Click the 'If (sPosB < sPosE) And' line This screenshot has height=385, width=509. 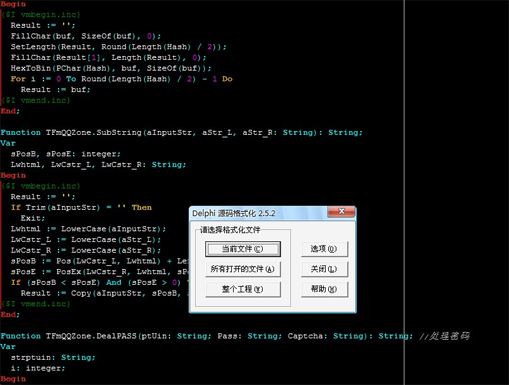[100, 282]
